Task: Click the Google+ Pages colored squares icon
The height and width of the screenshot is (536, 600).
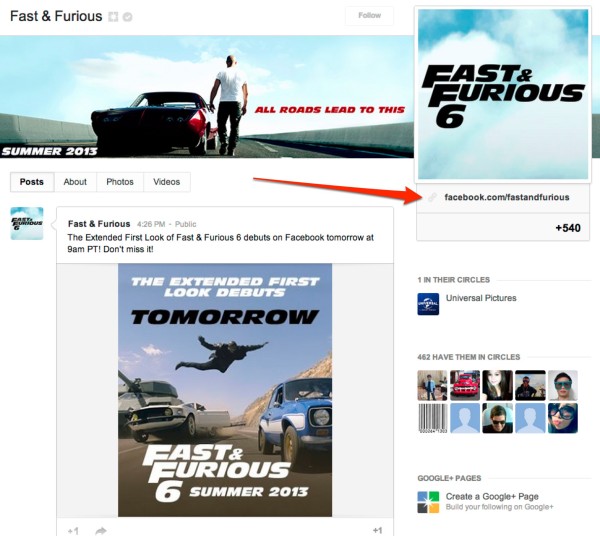Action: coord(428,502)
